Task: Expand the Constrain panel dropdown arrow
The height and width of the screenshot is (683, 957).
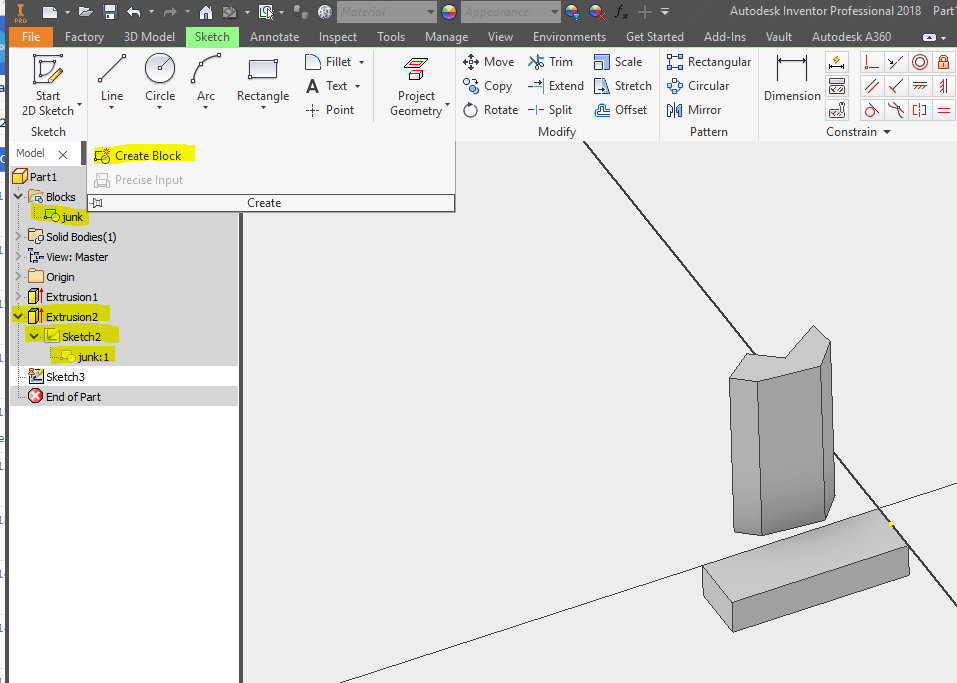Action: 887,132
